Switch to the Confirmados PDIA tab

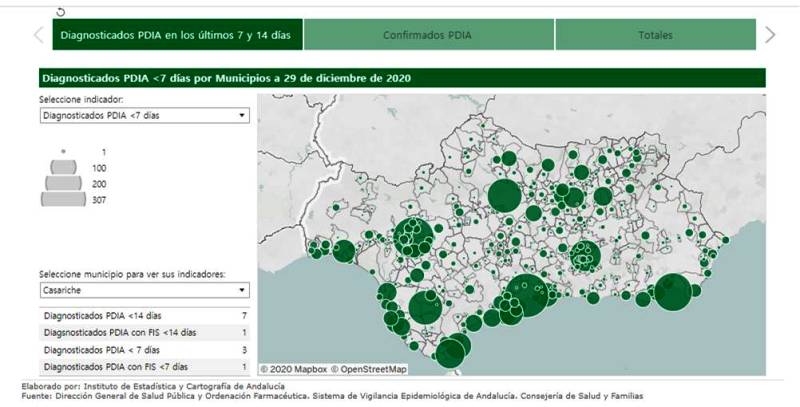pos(428,35)
